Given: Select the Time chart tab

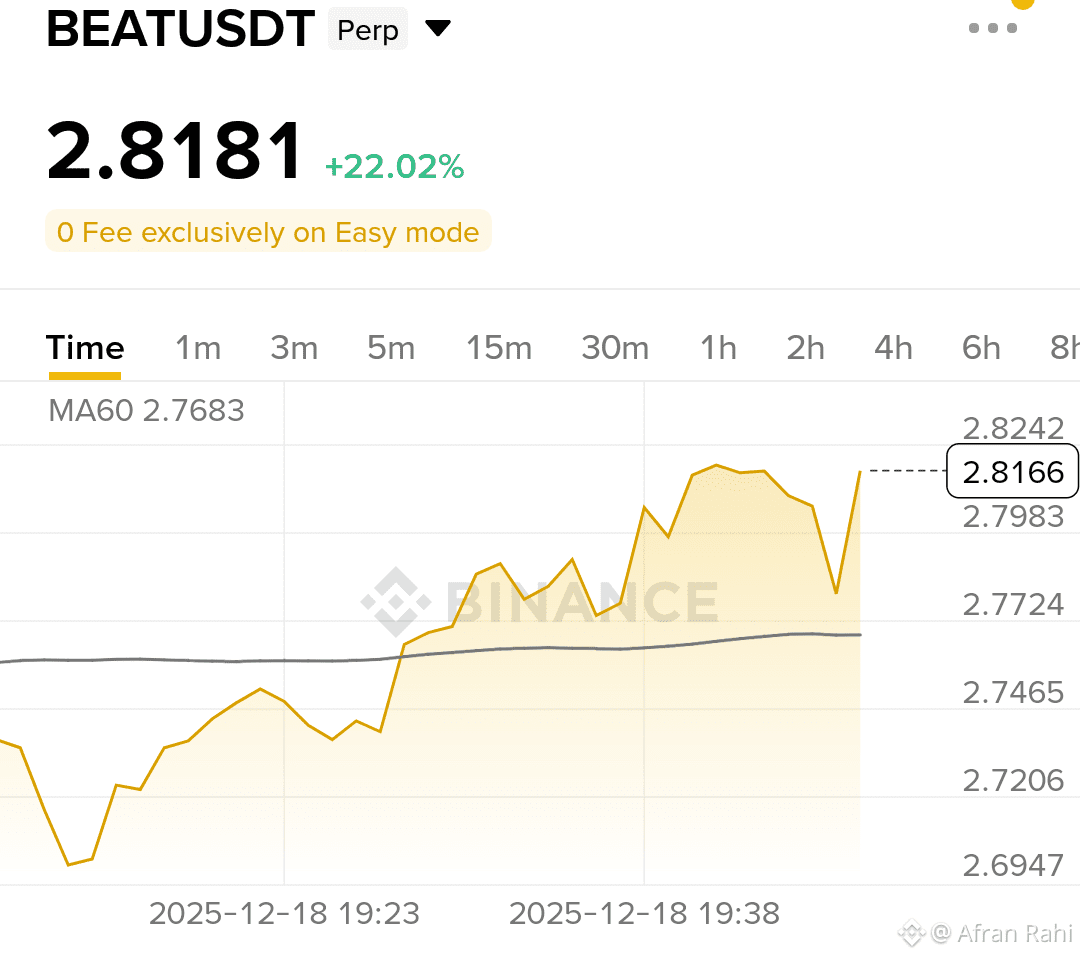Looking at the screenshot, I should pos(85,348).
